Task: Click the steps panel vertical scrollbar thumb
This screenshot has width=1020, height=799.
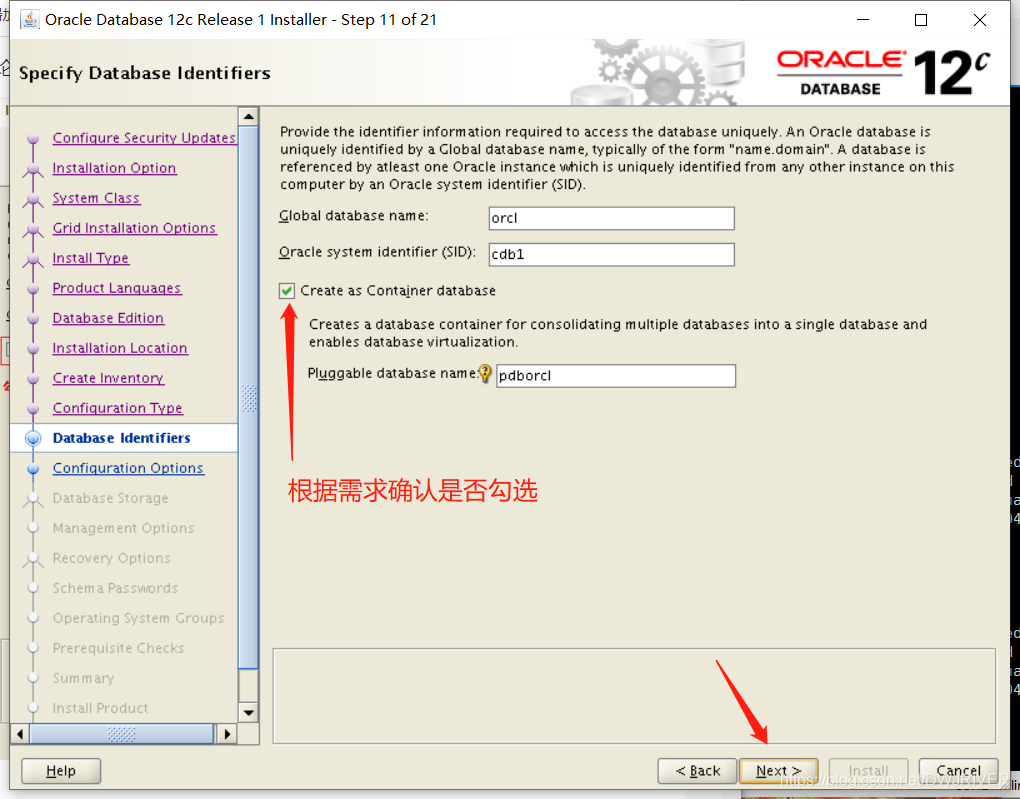Action: (248, 397)
